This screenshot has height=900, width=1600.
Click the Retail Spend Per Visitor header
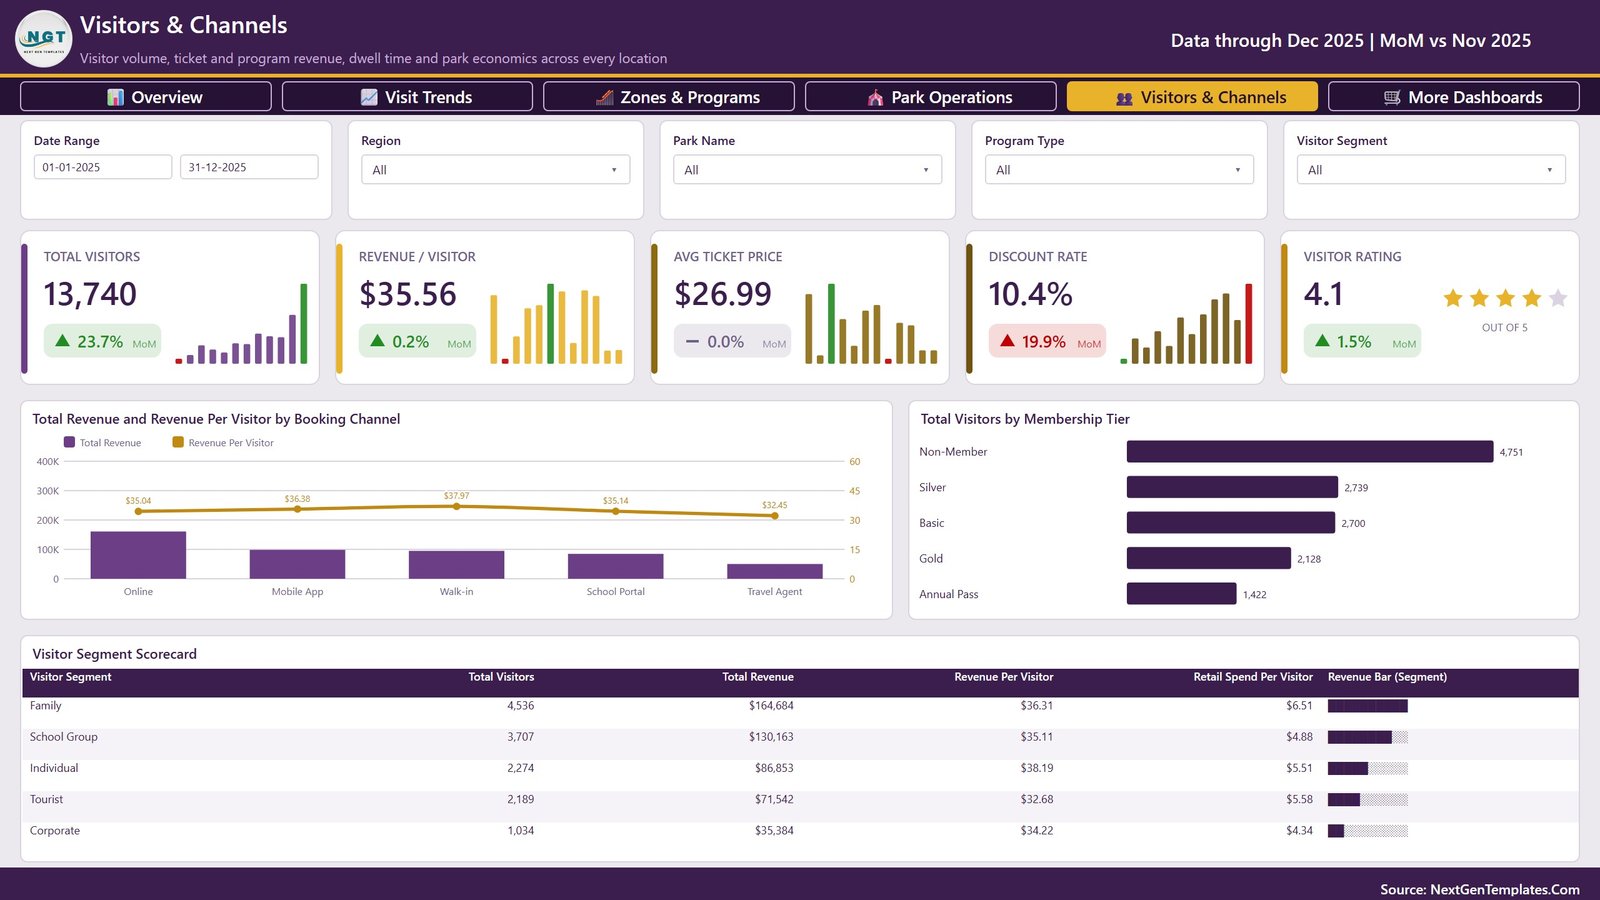pos(1253,677)
